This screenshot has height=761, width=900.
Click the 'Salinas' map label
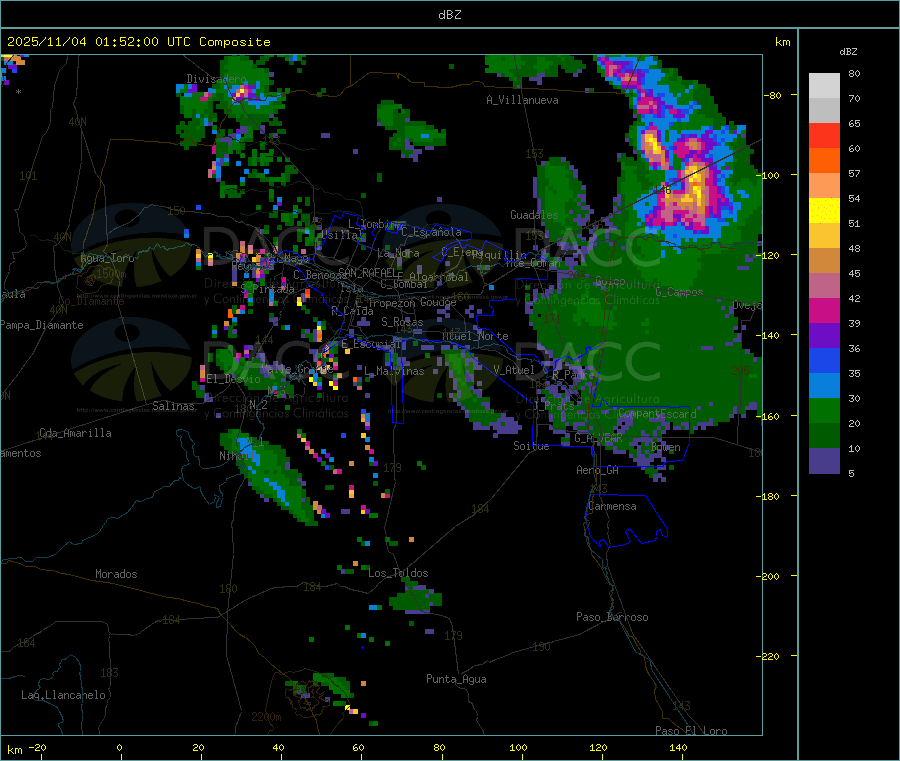coord(173,406)
